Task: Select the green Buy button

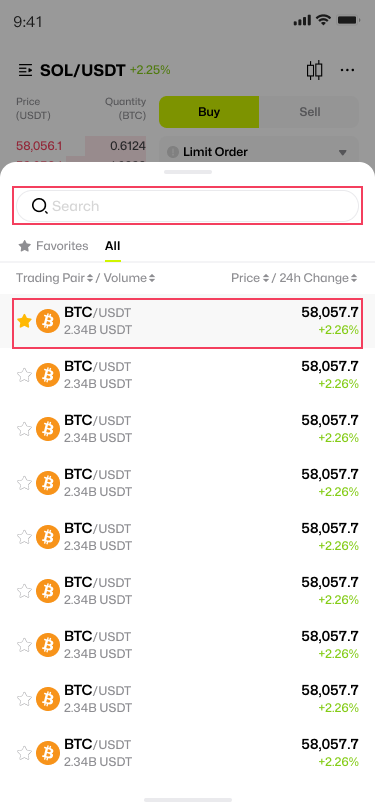Action: pos(209,112)
